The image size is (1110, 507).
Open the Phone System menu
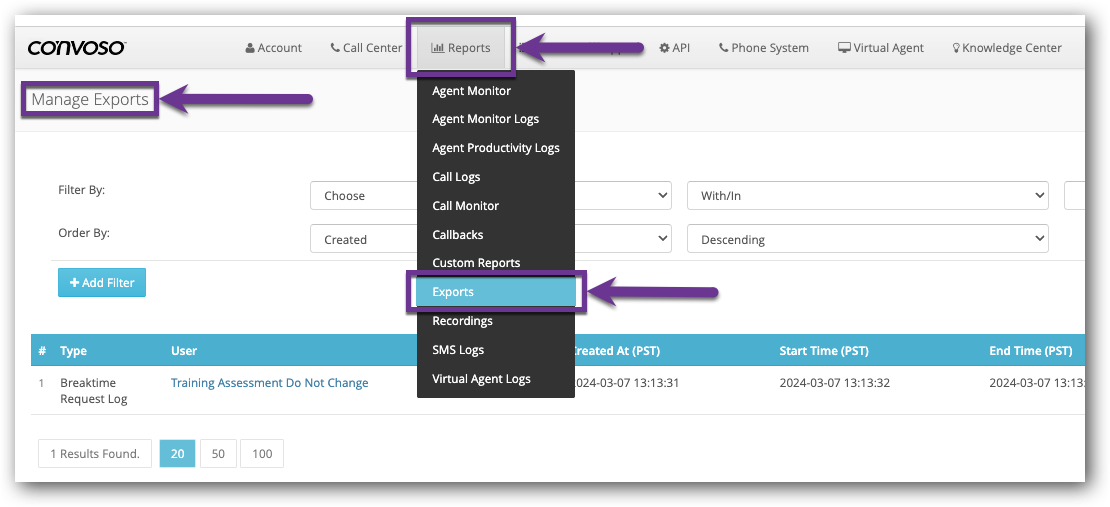coord(763,48)
